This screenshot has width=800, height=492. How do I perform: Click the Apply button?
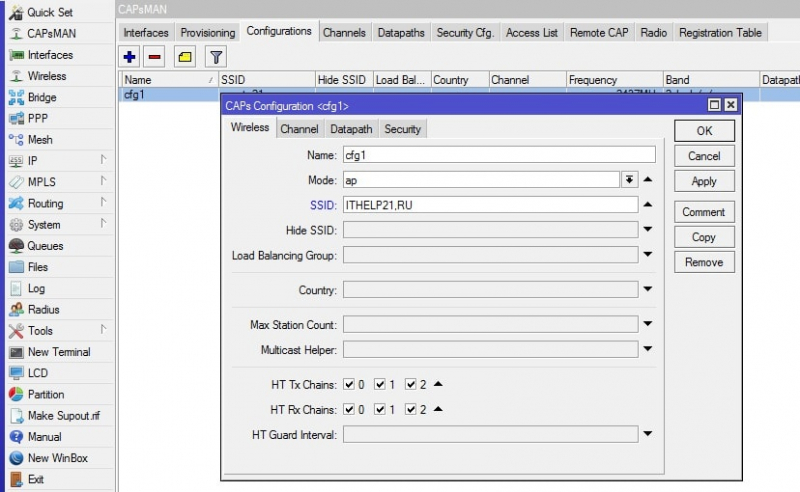click(x=704, y=181)
